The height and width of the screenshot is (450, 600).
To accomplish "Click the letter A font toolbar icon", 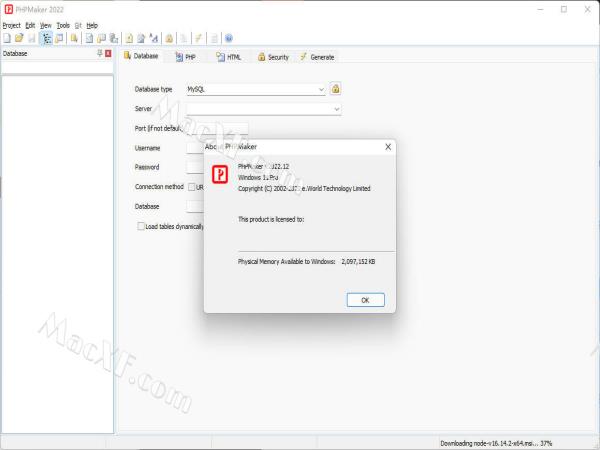I will tap(154, 38).
